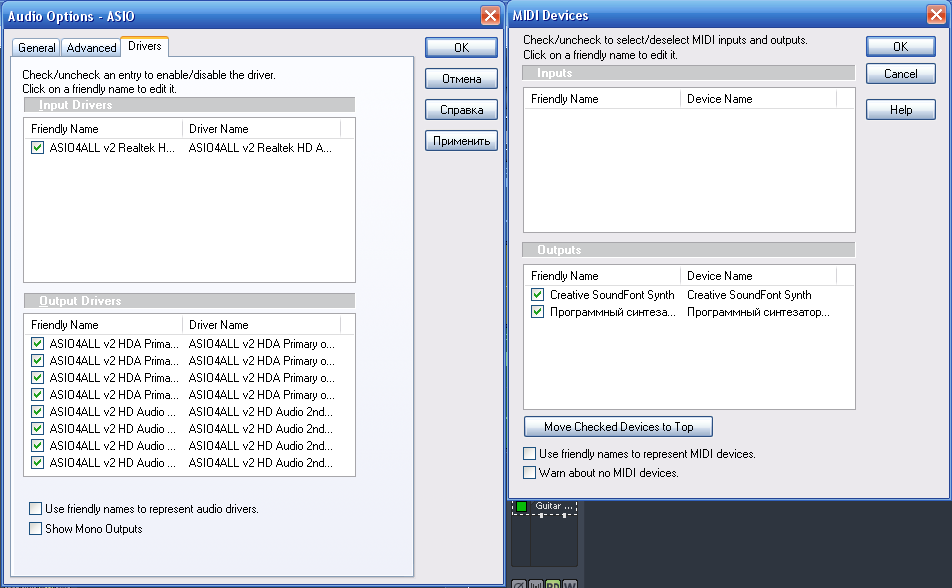952x588 pixels.
Task: Click Input Drivers Driver Name column header
Action: (x=262, y=129)
